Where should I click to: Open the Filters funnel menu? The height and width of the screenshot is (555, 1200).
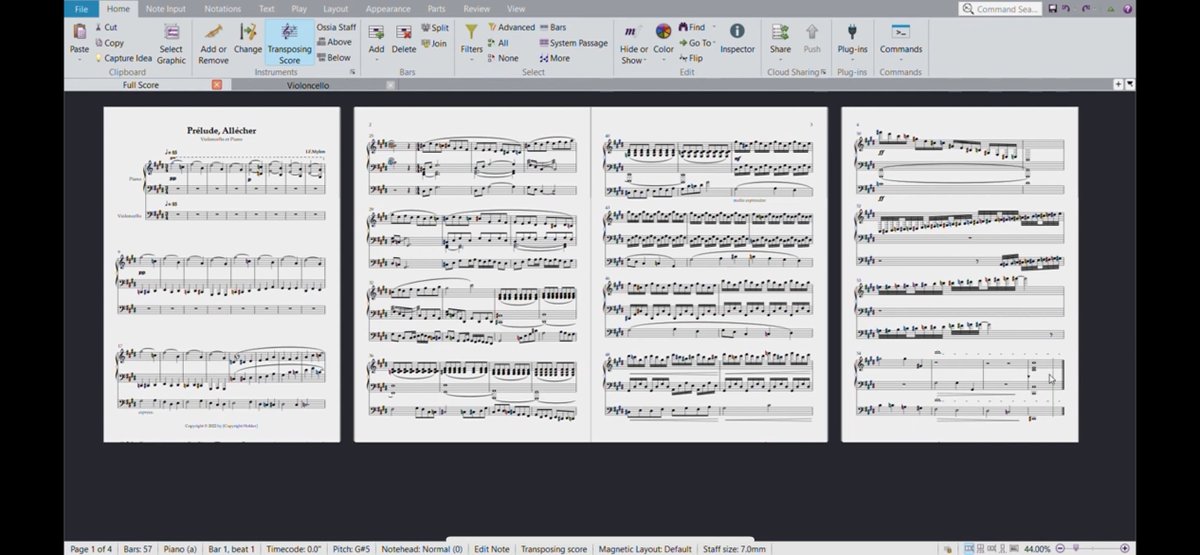point(471,40)
